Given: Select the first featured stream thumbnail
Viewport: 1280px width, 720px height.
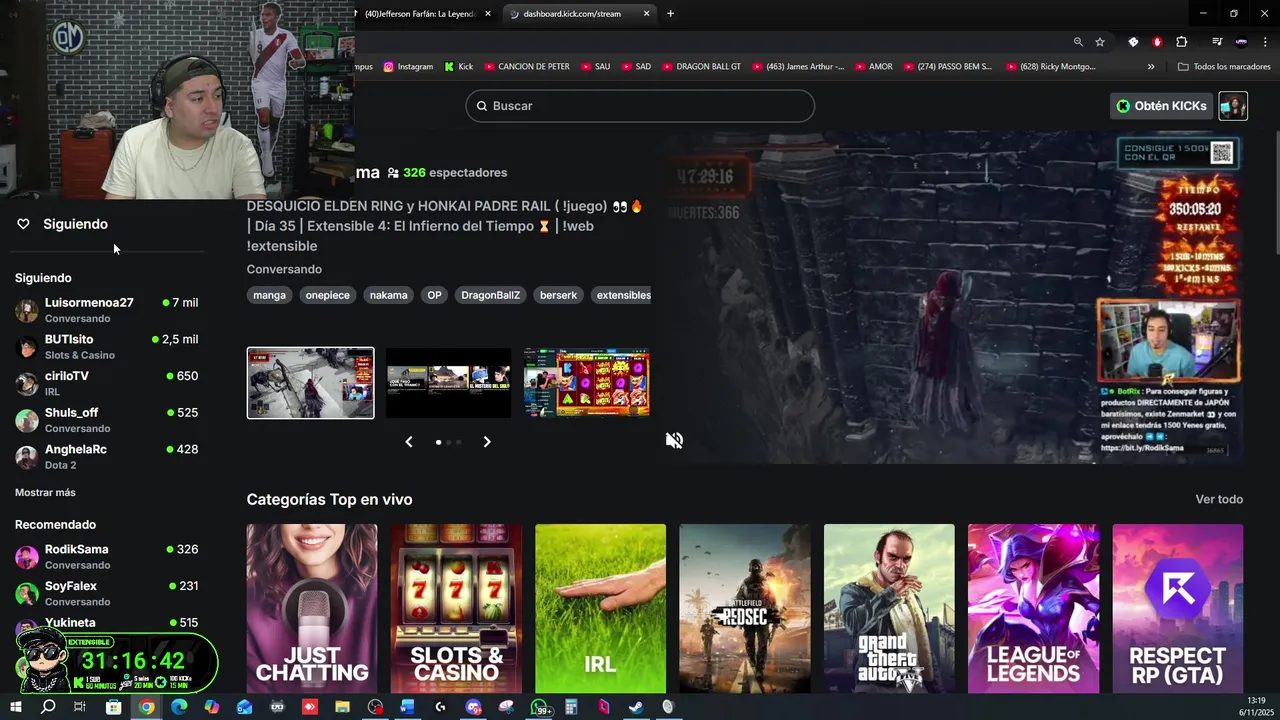Looking at the screenshot, I should tap(310, 383).
